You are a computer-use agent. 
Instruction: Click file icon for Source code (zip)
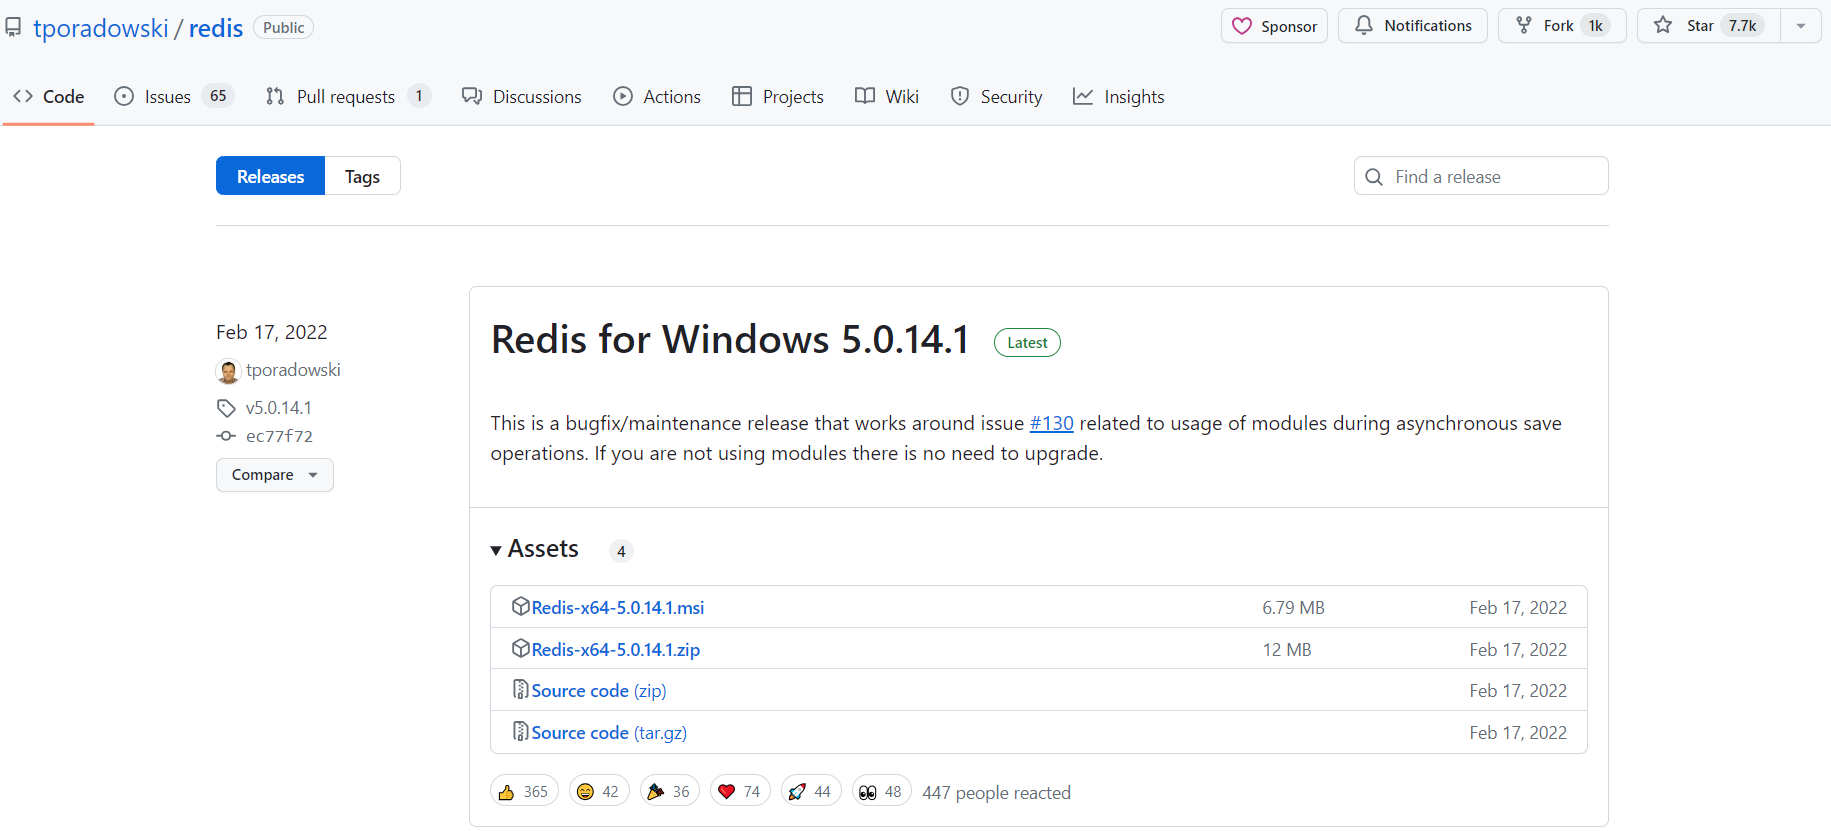click(x=520, y=689)
